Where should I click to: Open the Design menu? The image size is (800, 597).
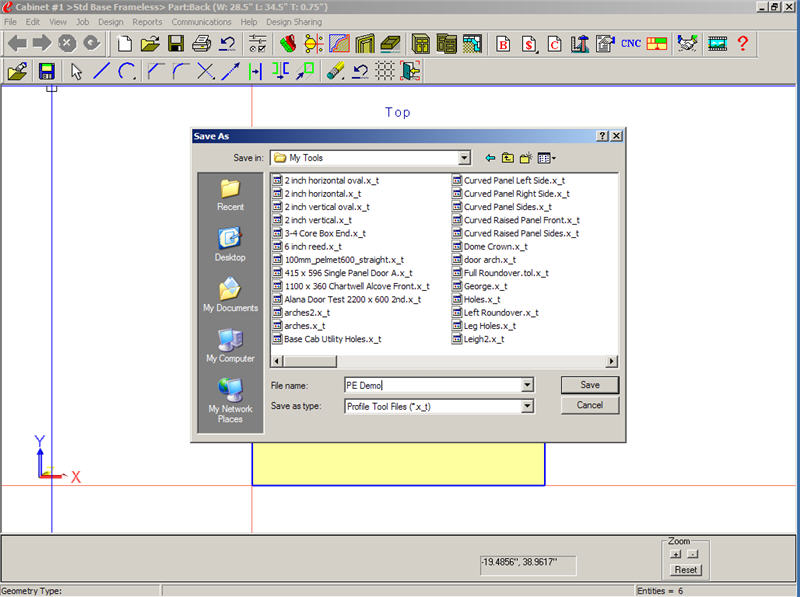(111, 22)
